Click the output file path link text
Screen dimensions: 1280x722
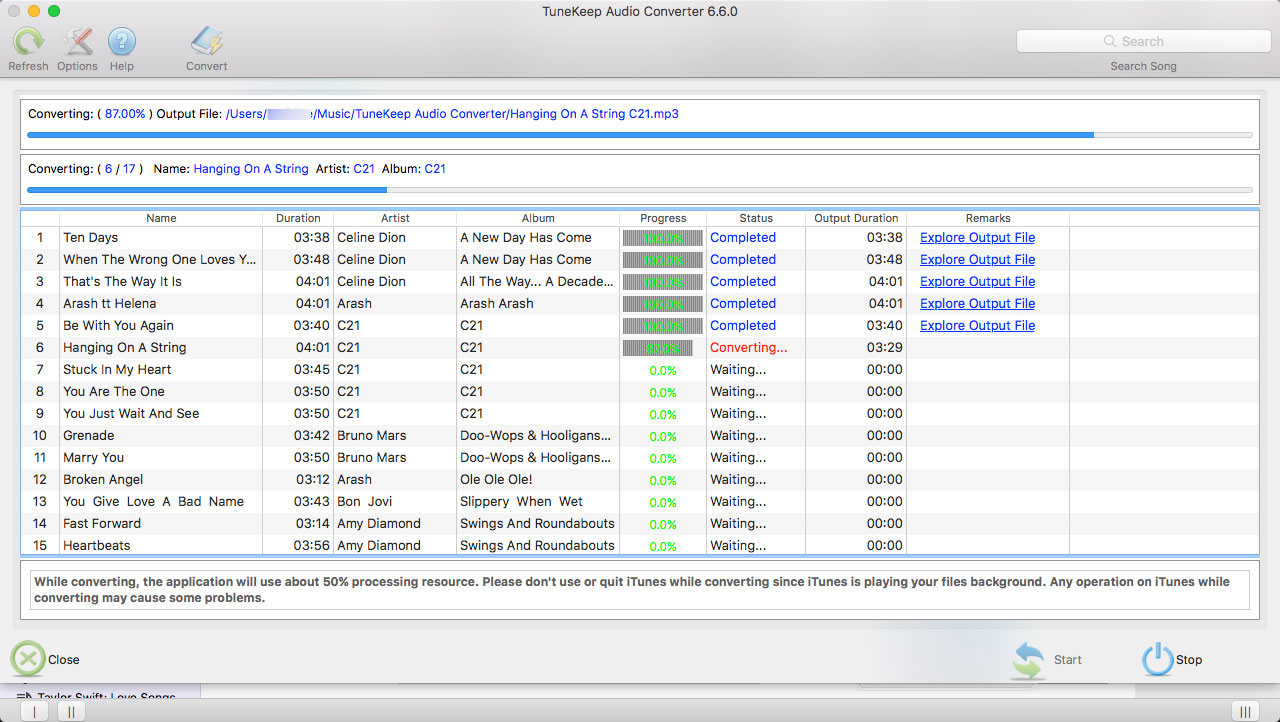(x=452, y=114)
